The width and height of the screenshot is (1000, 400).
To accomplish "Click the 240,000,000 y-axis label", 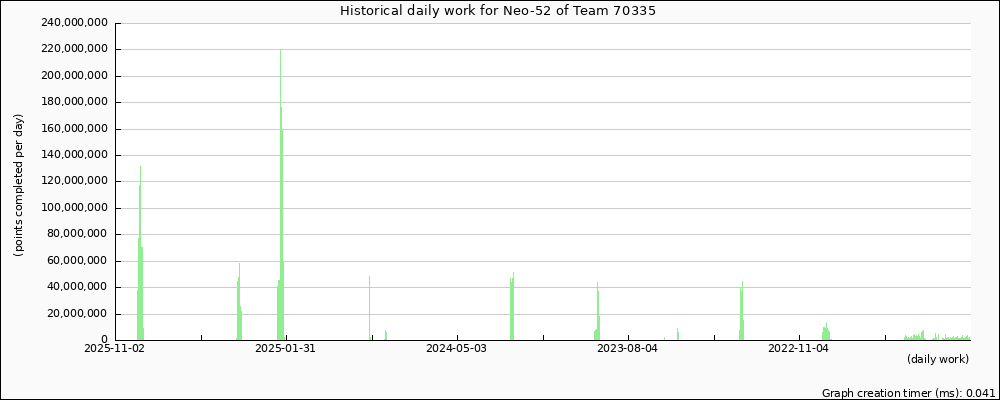I will point(72,23).
